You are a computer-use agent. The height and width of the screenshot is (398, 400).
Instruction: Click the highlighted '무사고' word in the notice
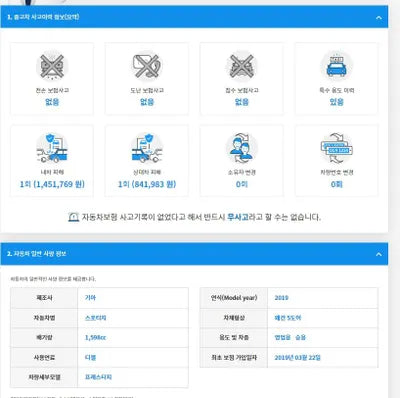pos(238,217)
